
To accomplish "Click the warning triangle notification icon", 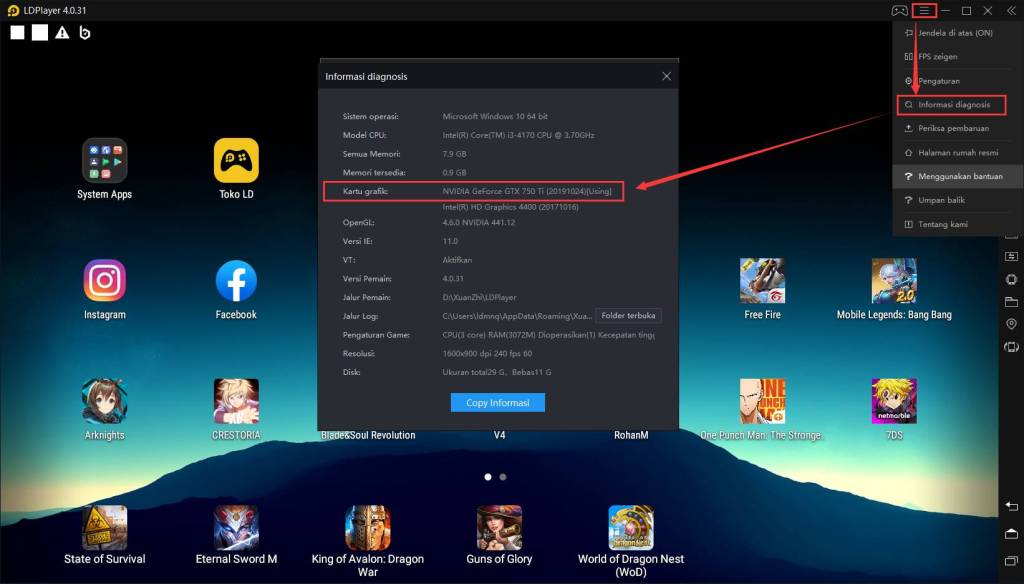I will pos(62,33).
